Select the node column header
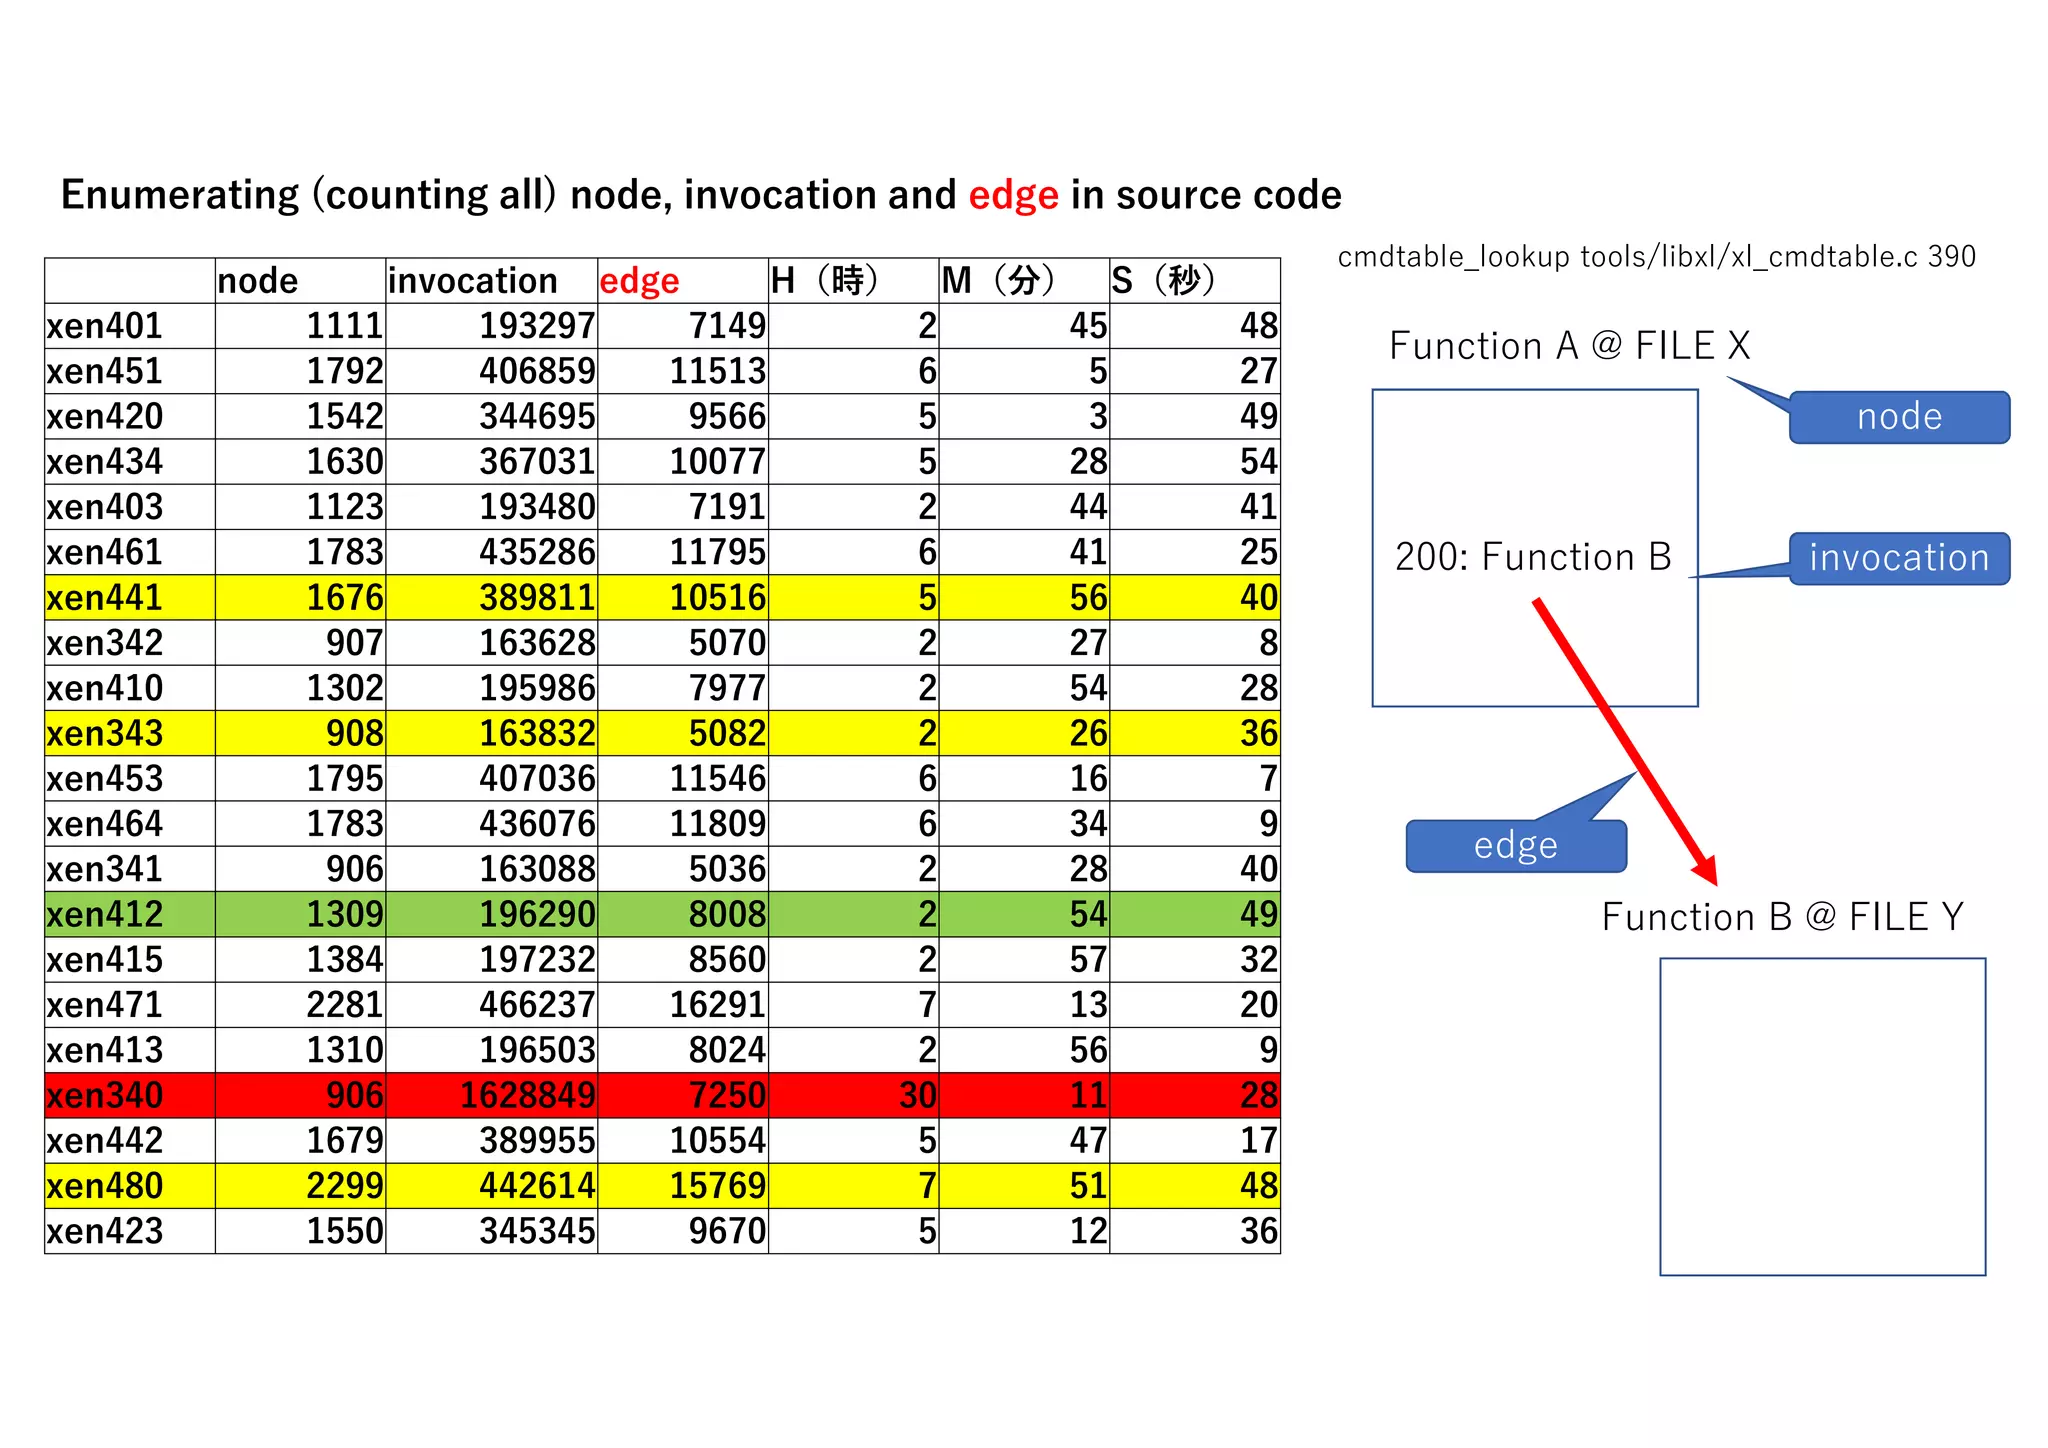2048x1448 pixels. pos(258,281)
